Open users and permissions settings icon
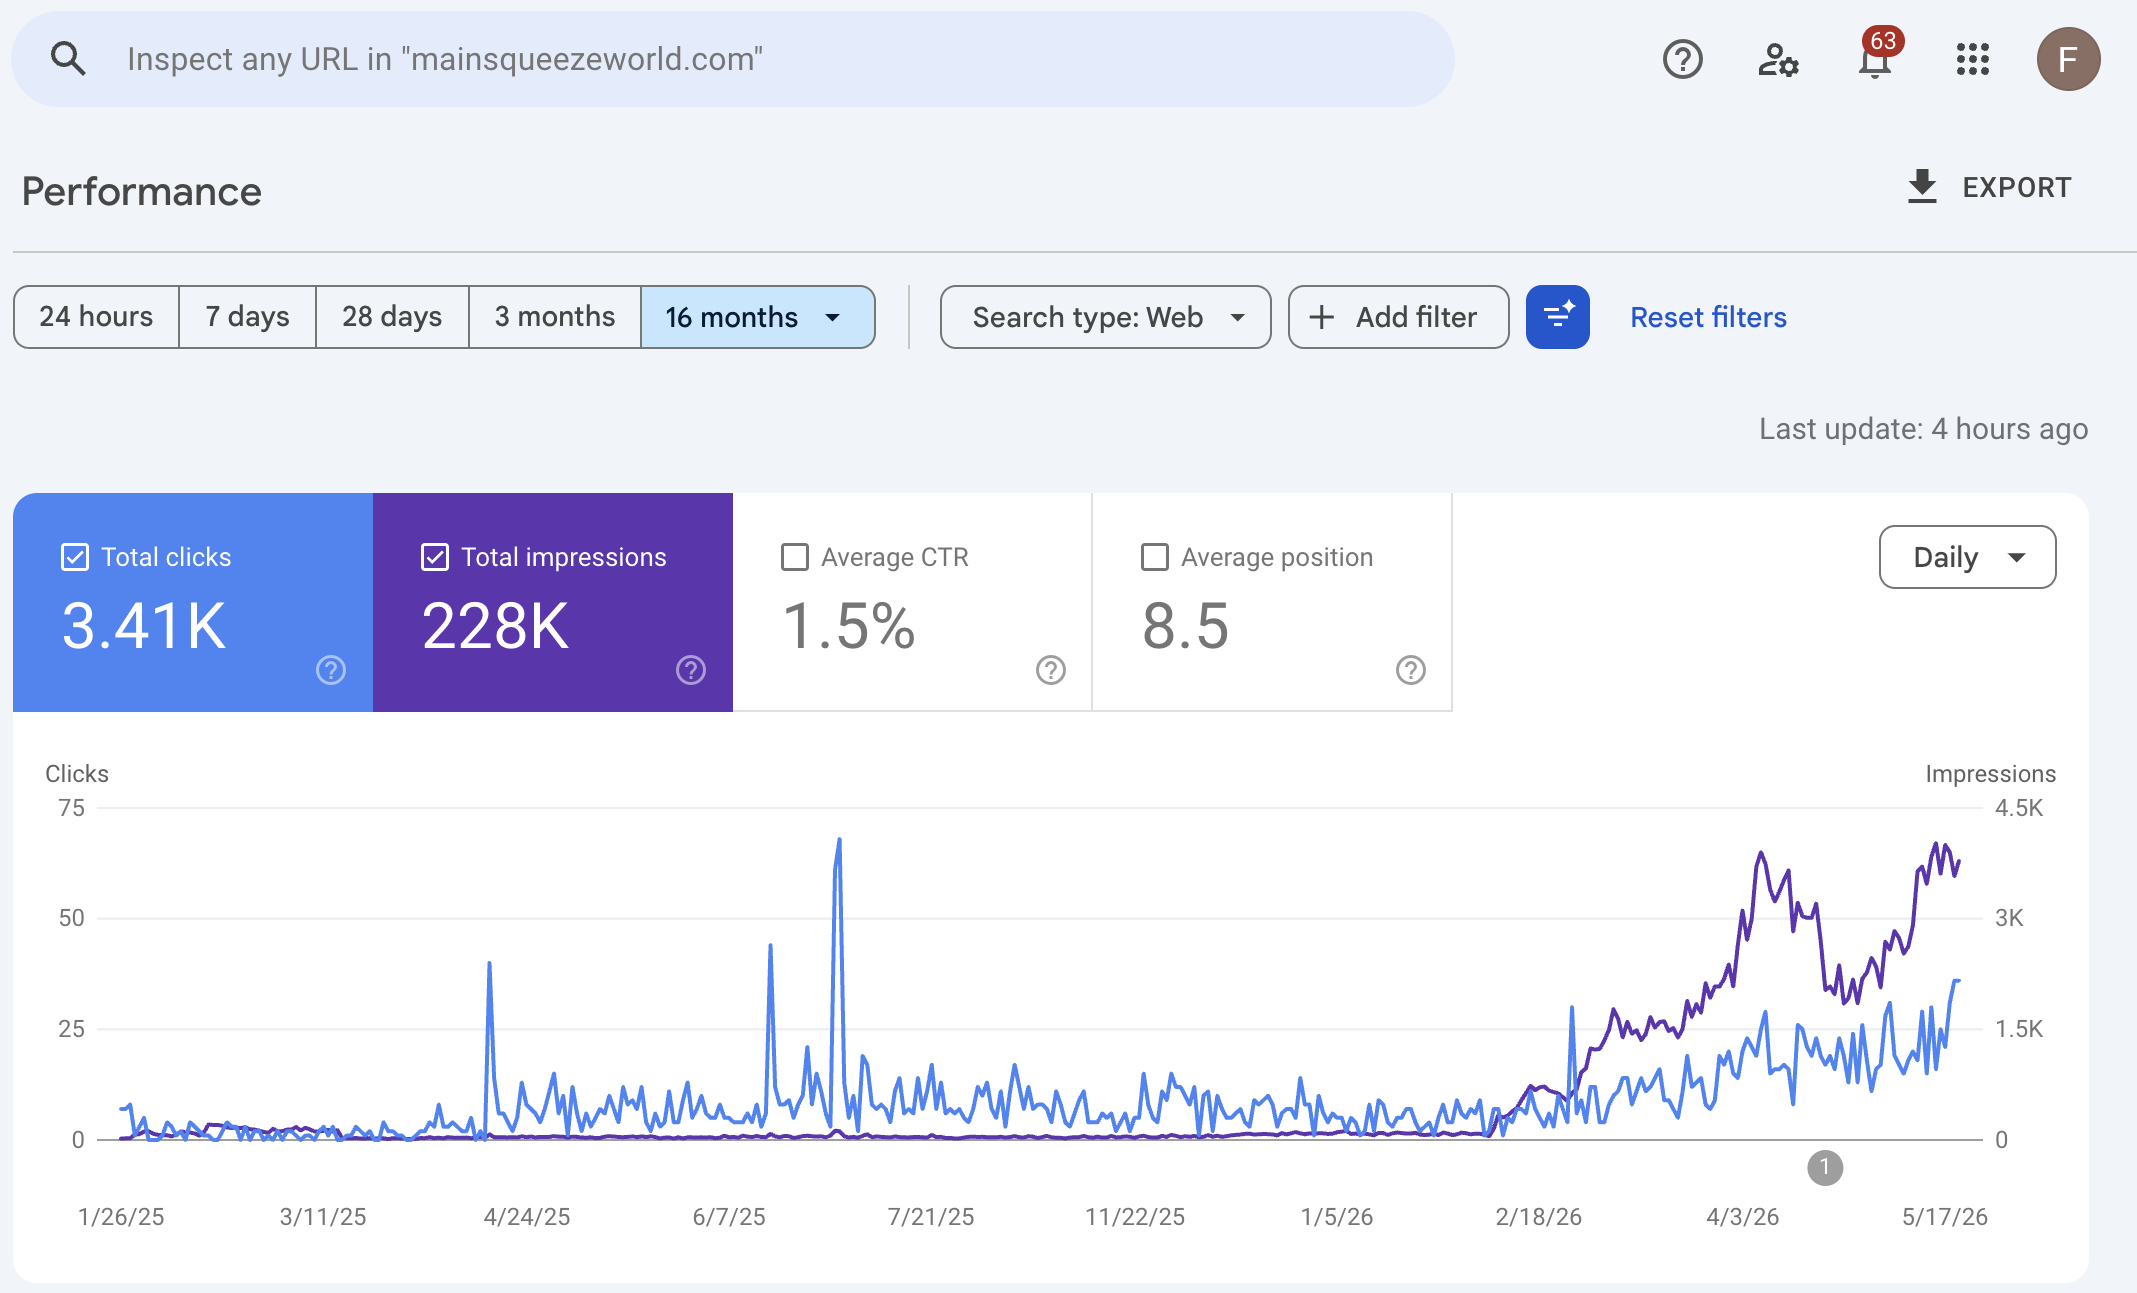 [1778, 59]
